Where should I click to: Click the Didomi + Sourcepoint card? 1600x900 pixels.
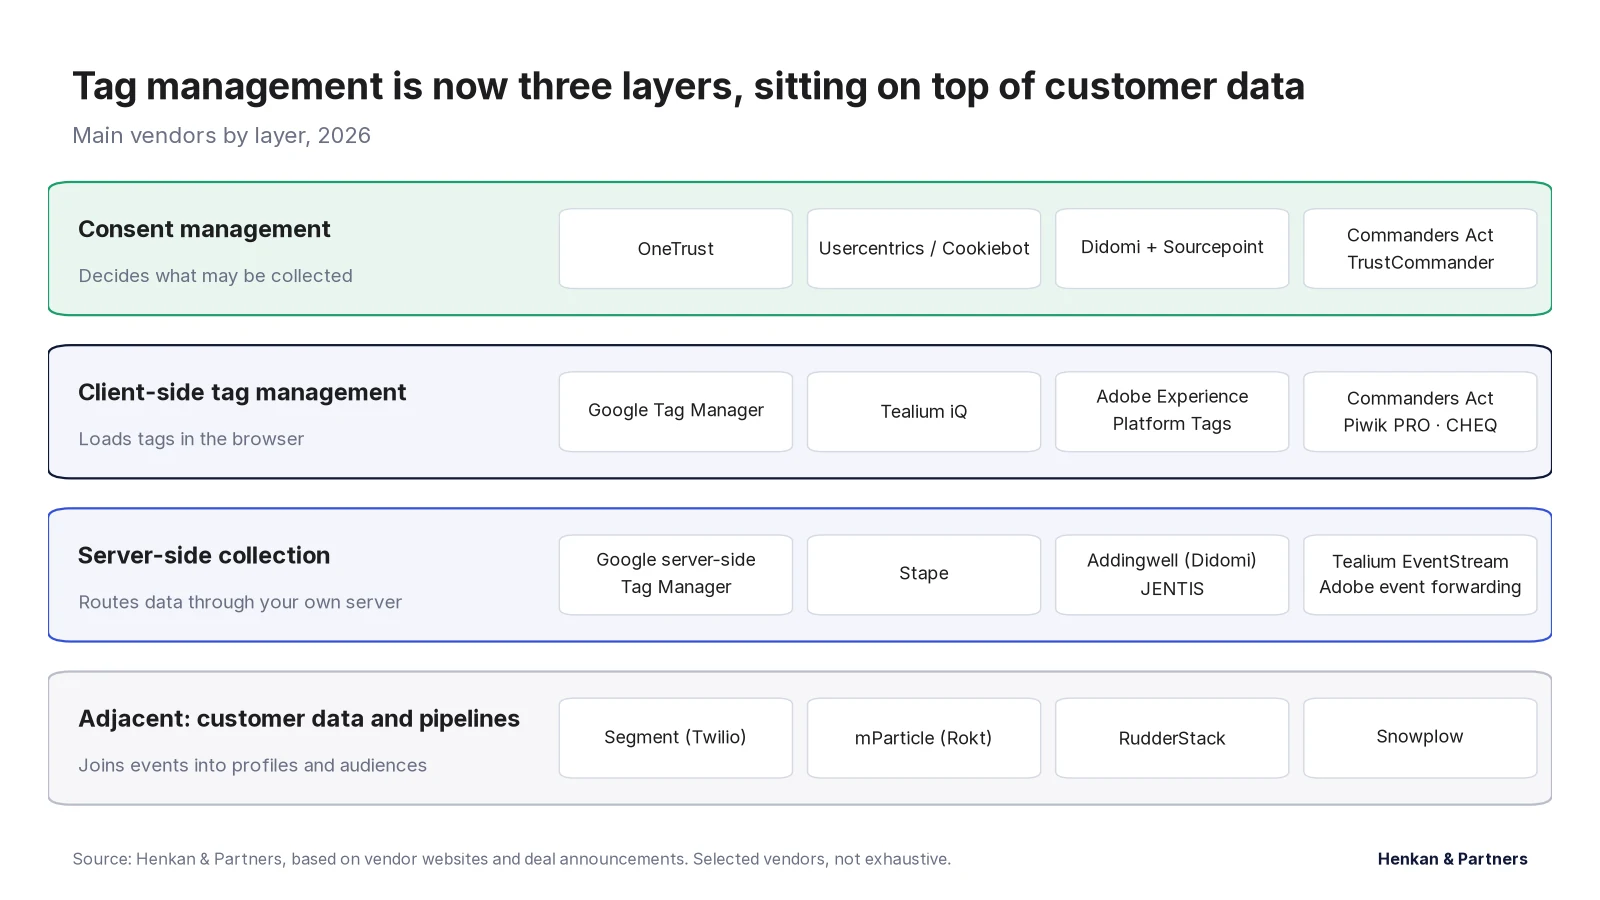click(x=1172, y=249)
